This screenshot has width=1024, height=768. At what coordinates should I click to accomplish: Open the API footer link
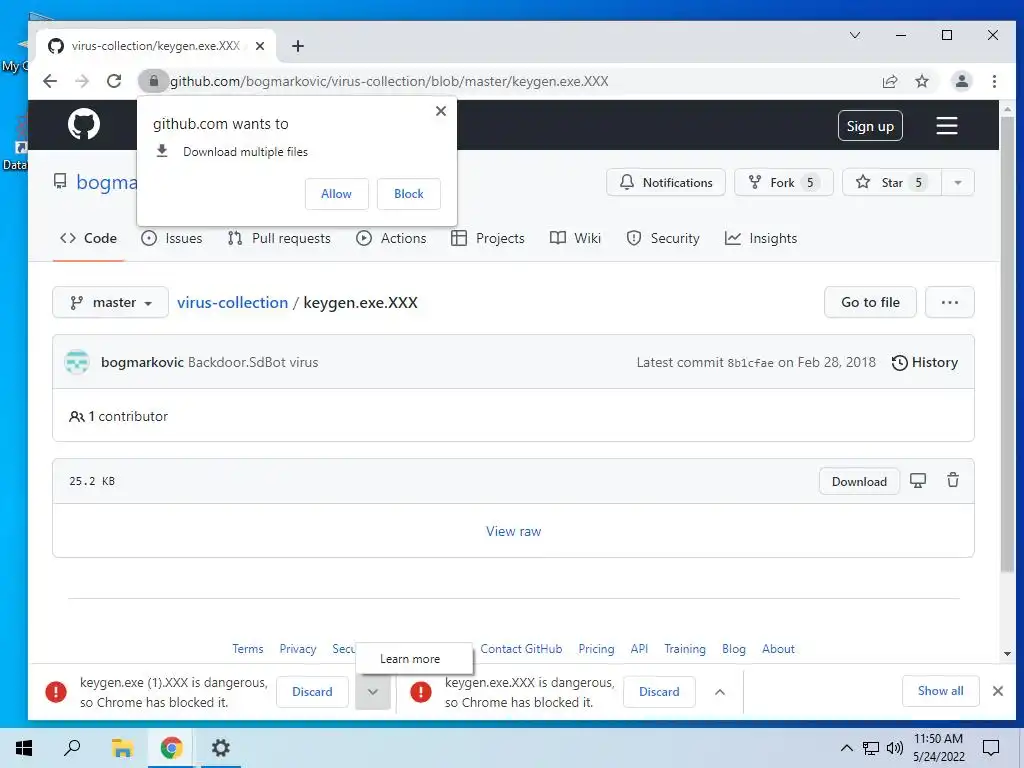point(639,648)
